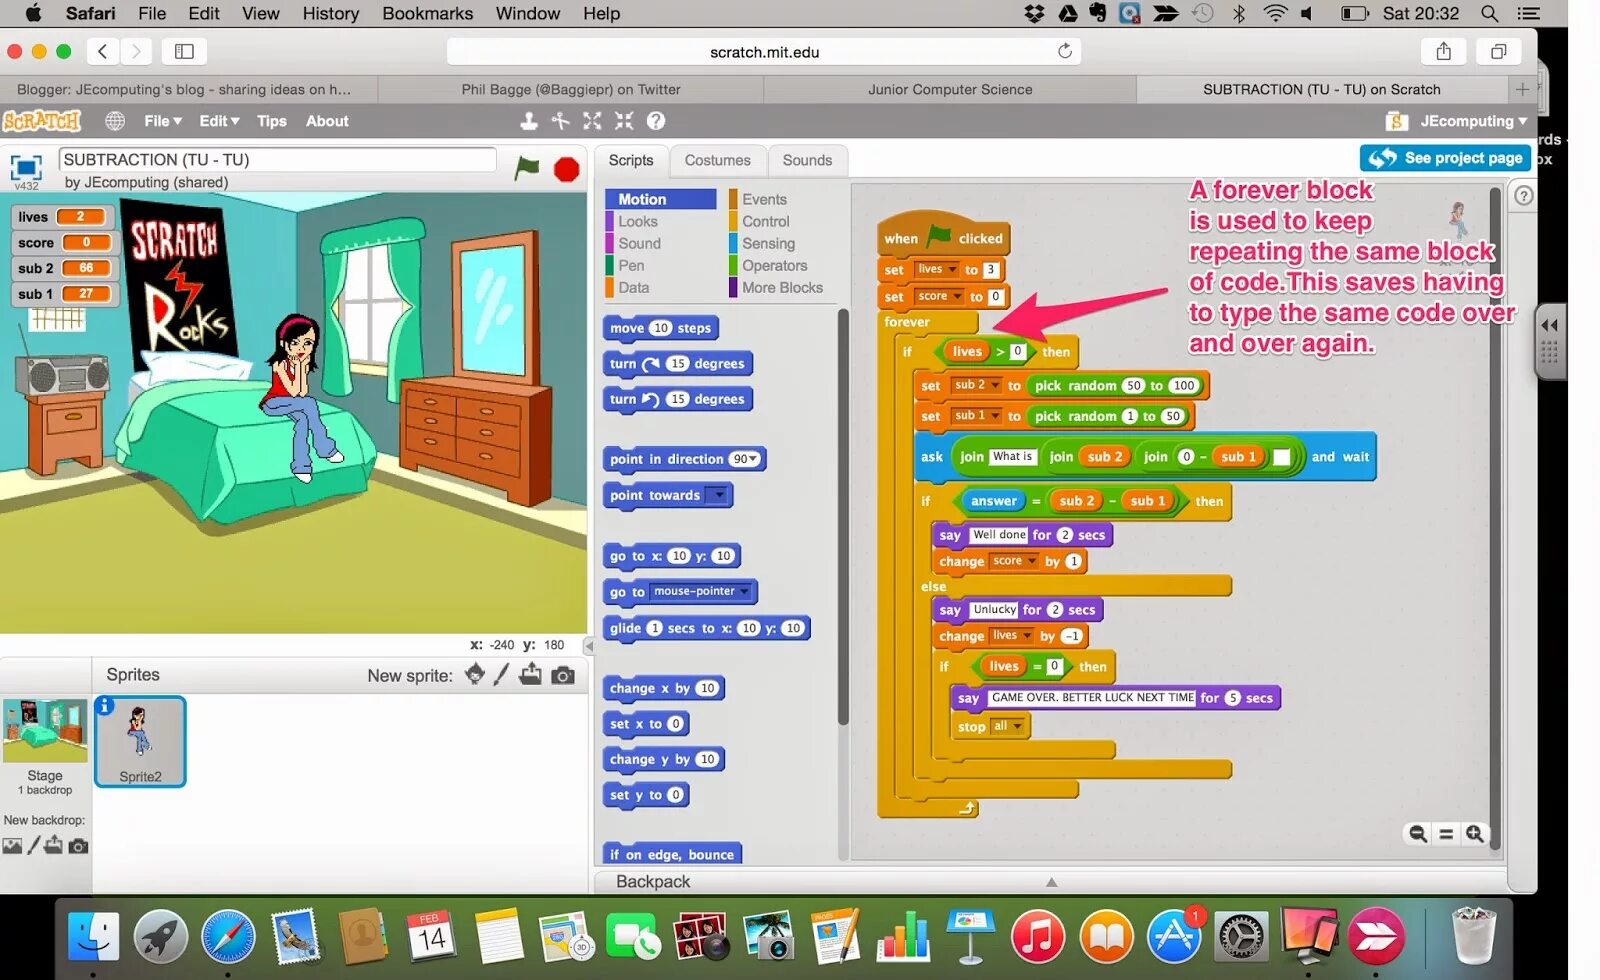The height and width of the screenshot is (980, 1600).
Task: Open Sprite2 info button
Action: [x=105, y=706]
